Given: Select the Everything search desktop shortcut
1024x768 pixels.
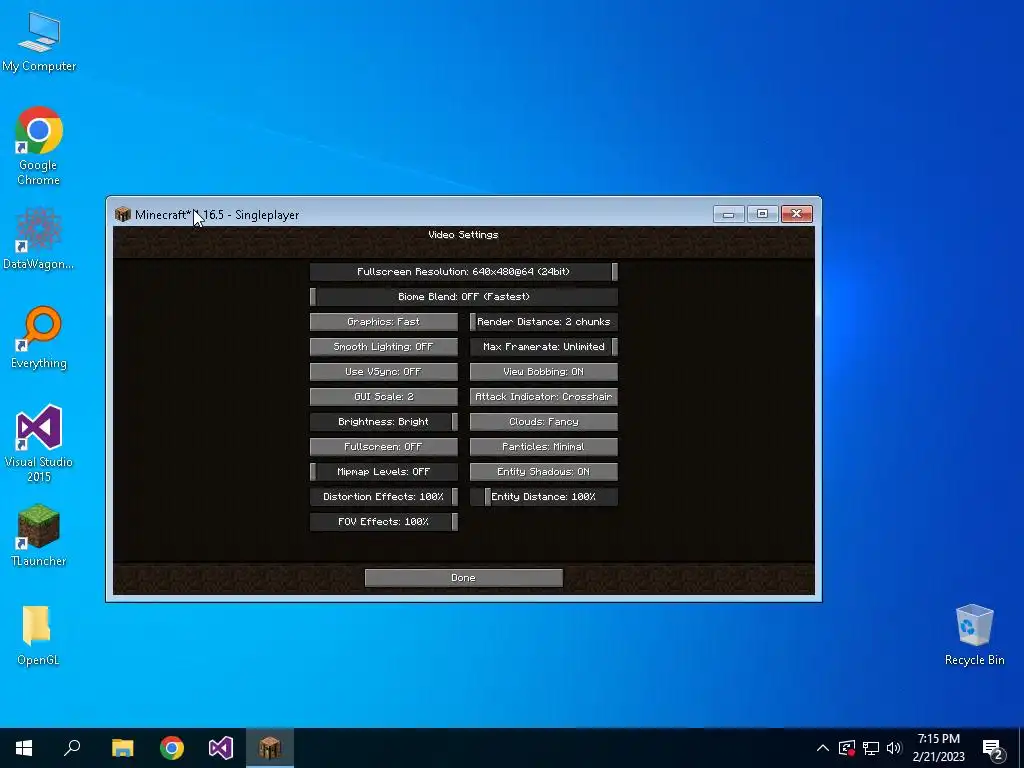Looking at the screenshot, I should 39,337.
